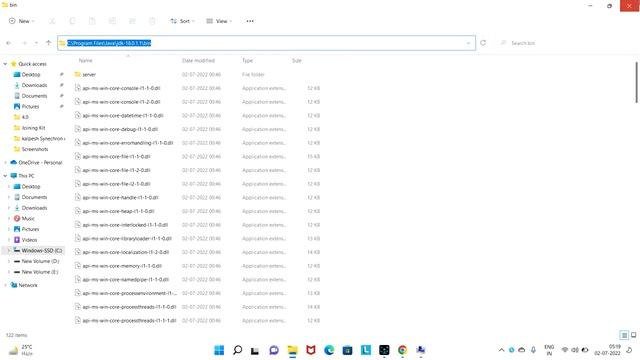Click the Share icon in toolbar
The height and width of the screenshot is (360, 640).
coord(132,21)
